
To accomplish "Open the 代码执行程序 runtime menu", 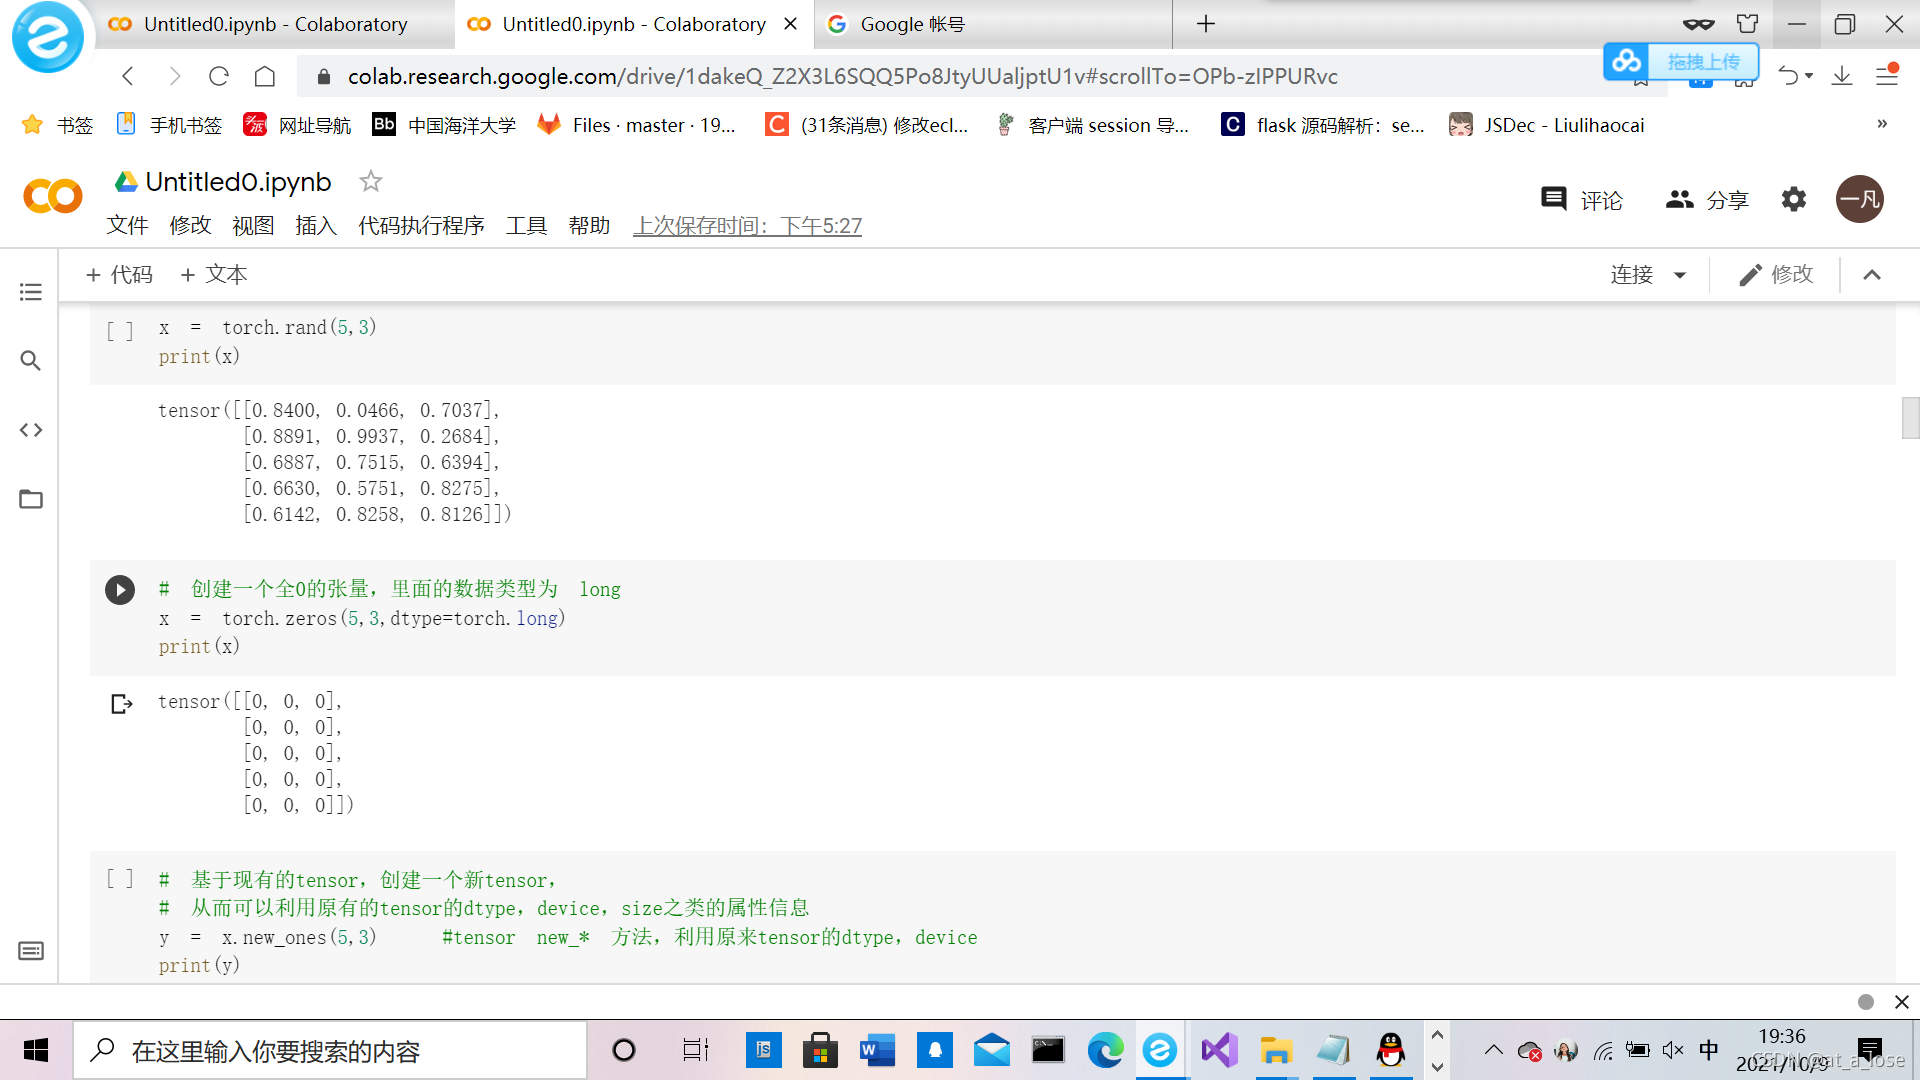I will (421, 226).
